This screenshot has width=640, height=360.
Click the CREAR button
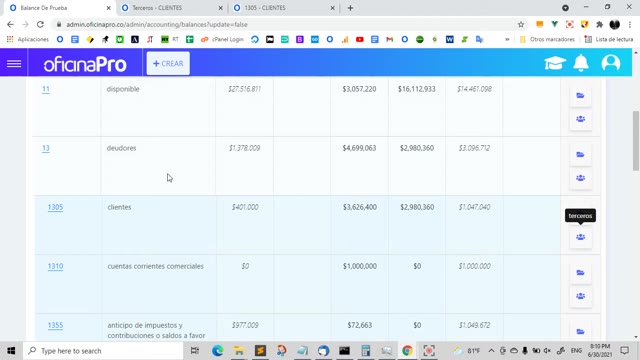point(168,63)
